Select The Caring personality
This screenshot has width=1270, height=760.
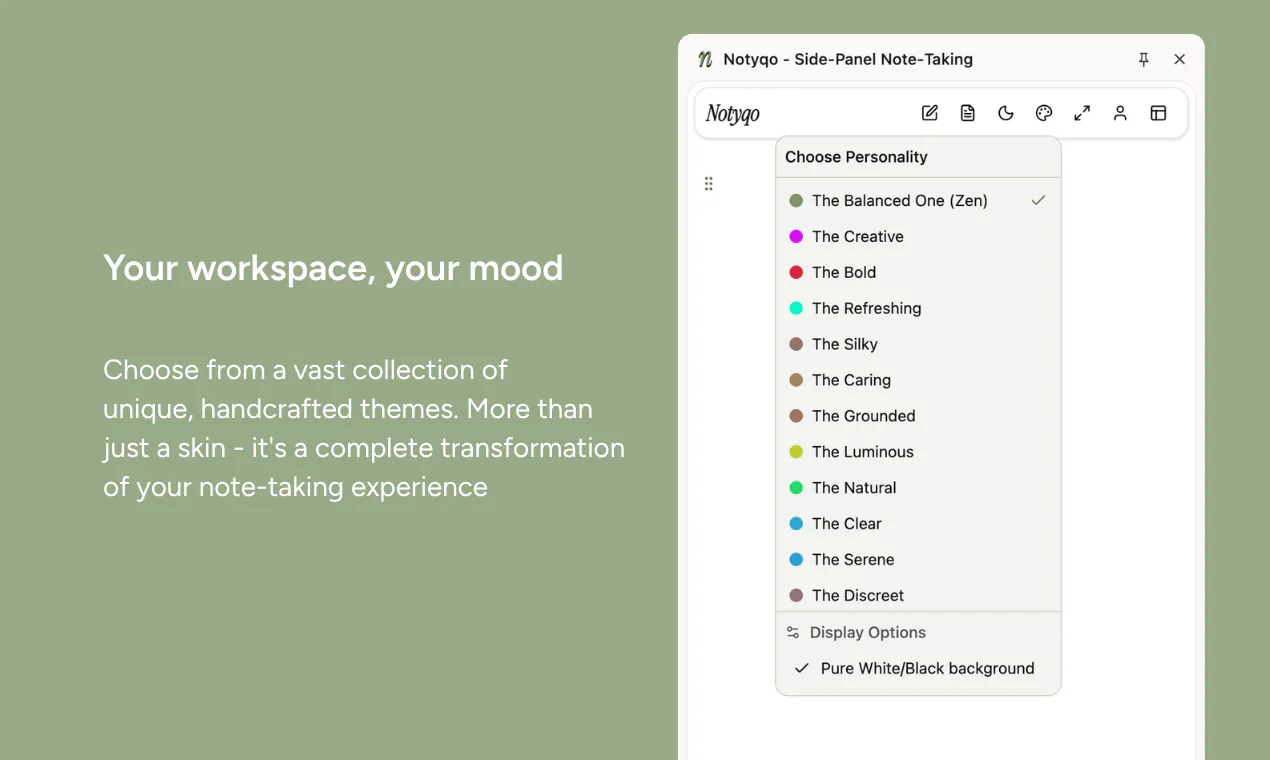918,380
